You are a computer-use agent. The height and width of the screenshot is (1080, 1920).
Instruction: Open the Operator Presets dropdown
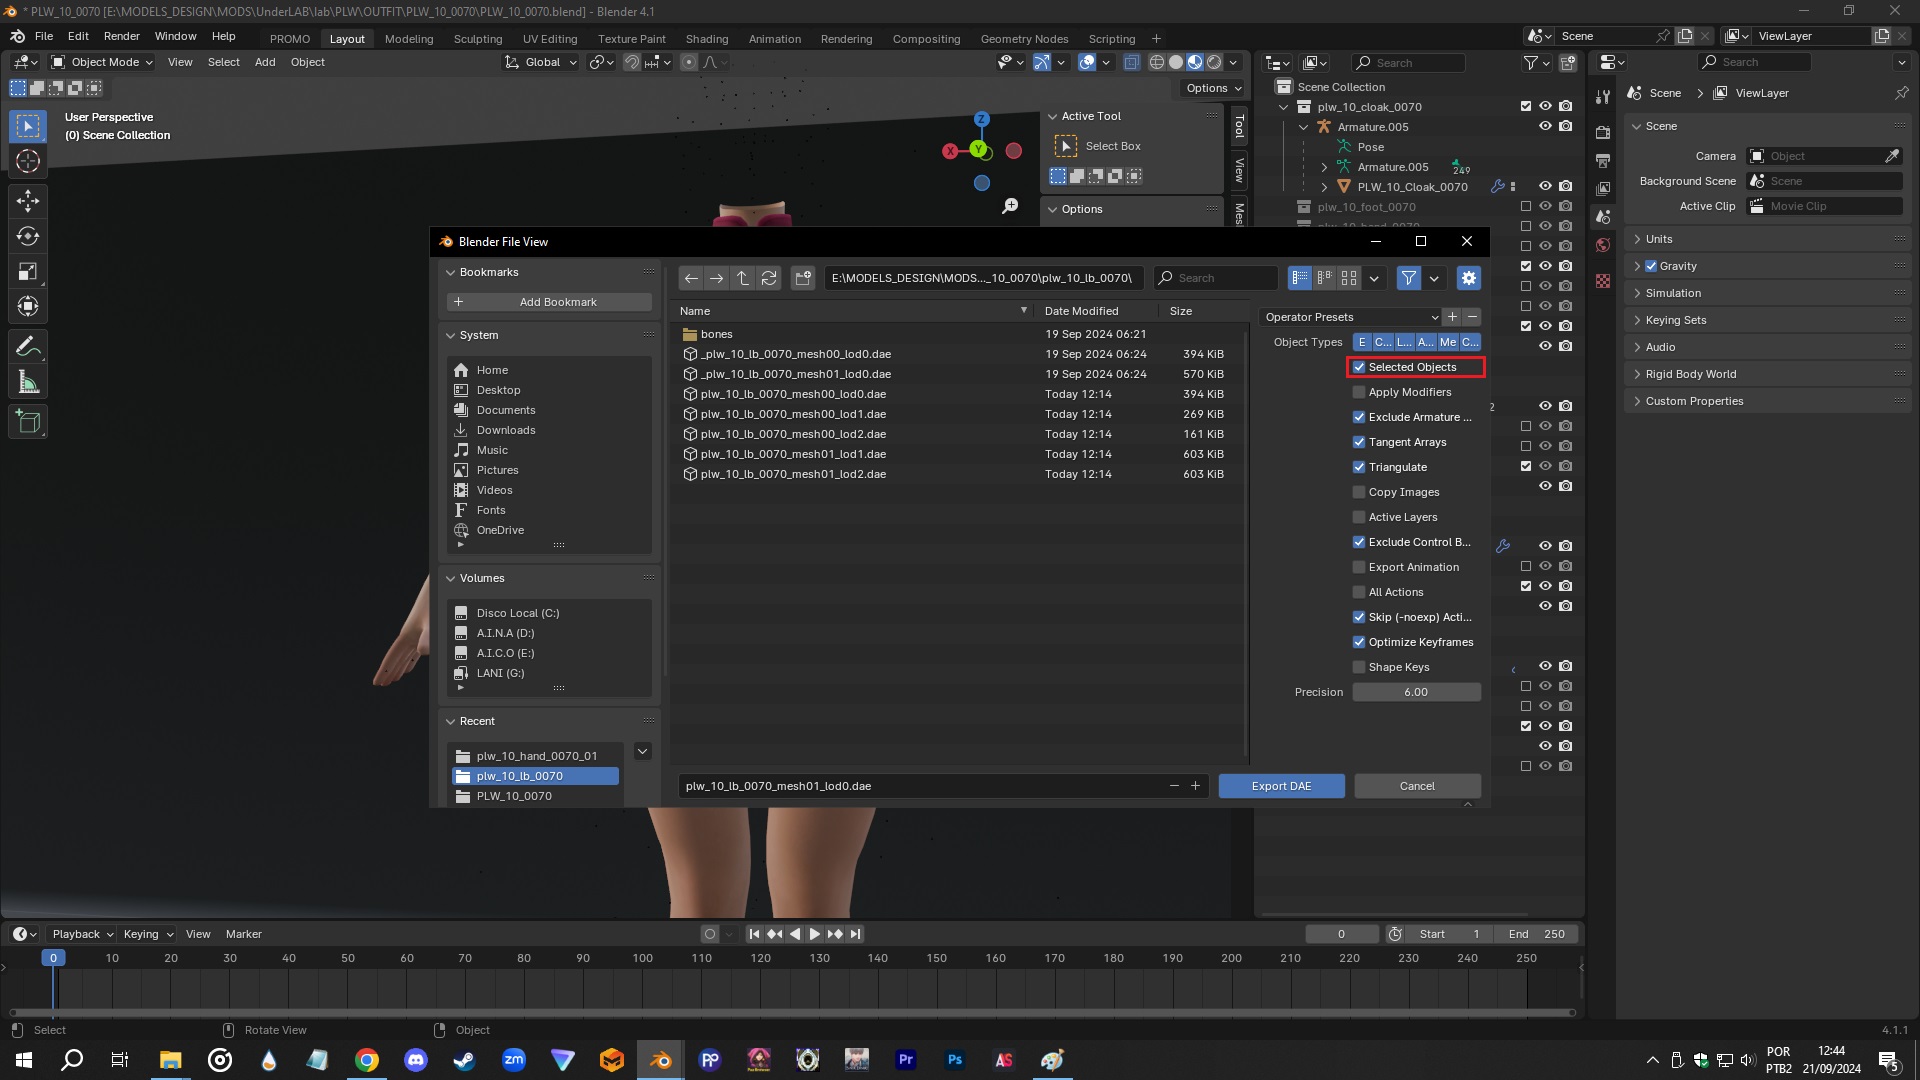click(x=1350, y=317)
